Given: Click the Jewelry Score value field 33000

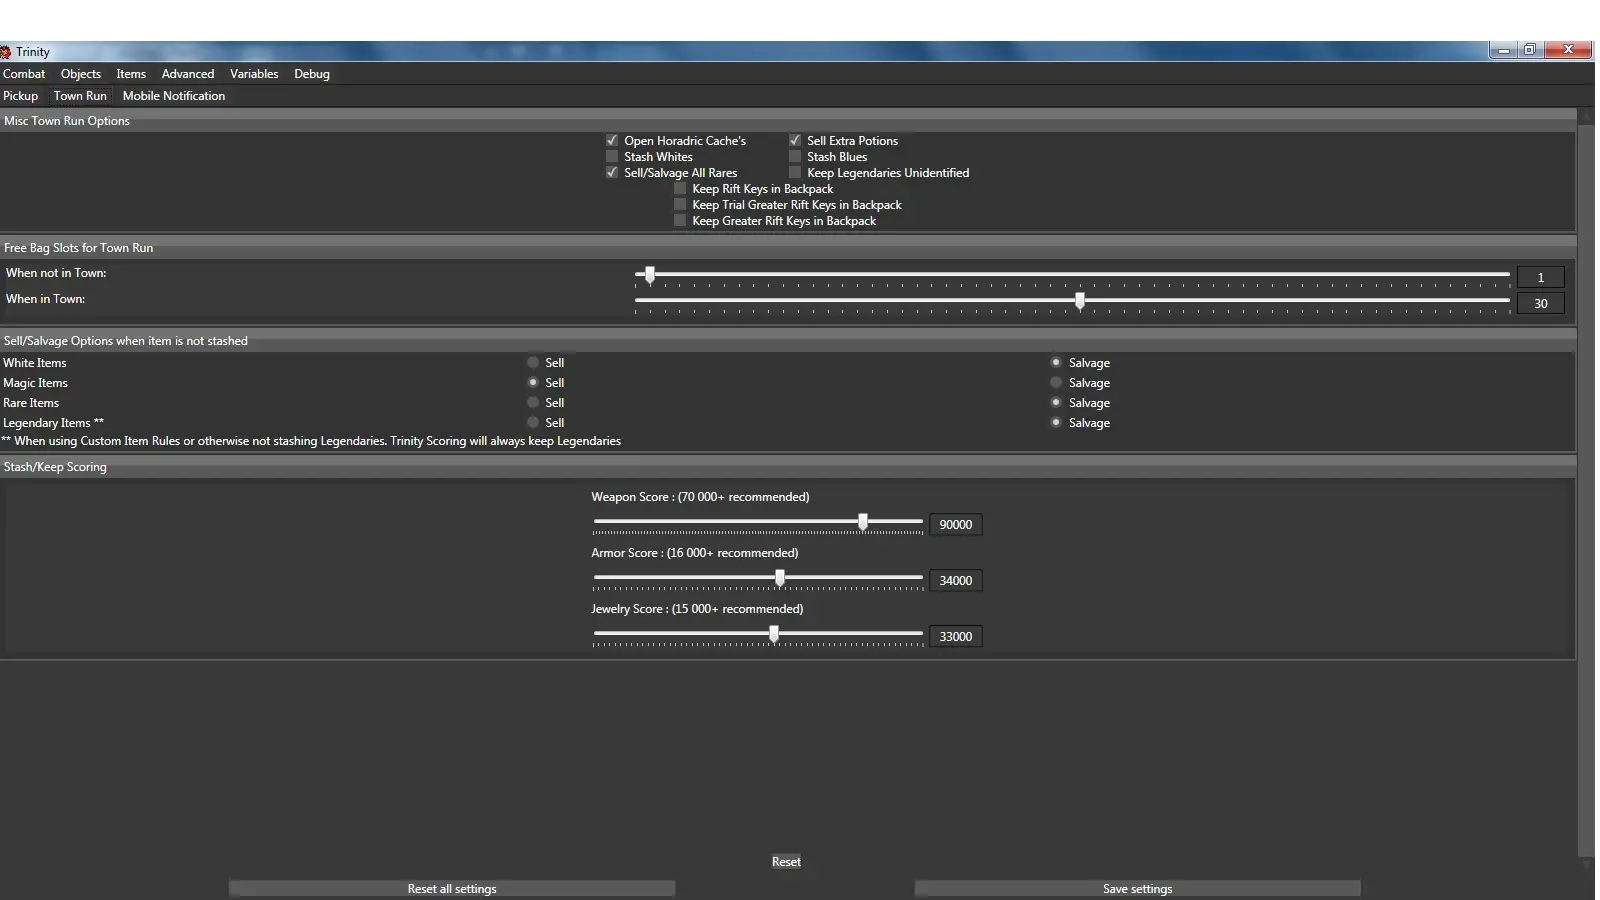Looking at the screenshot, I should pyautogui.click(x=956, y=637).
